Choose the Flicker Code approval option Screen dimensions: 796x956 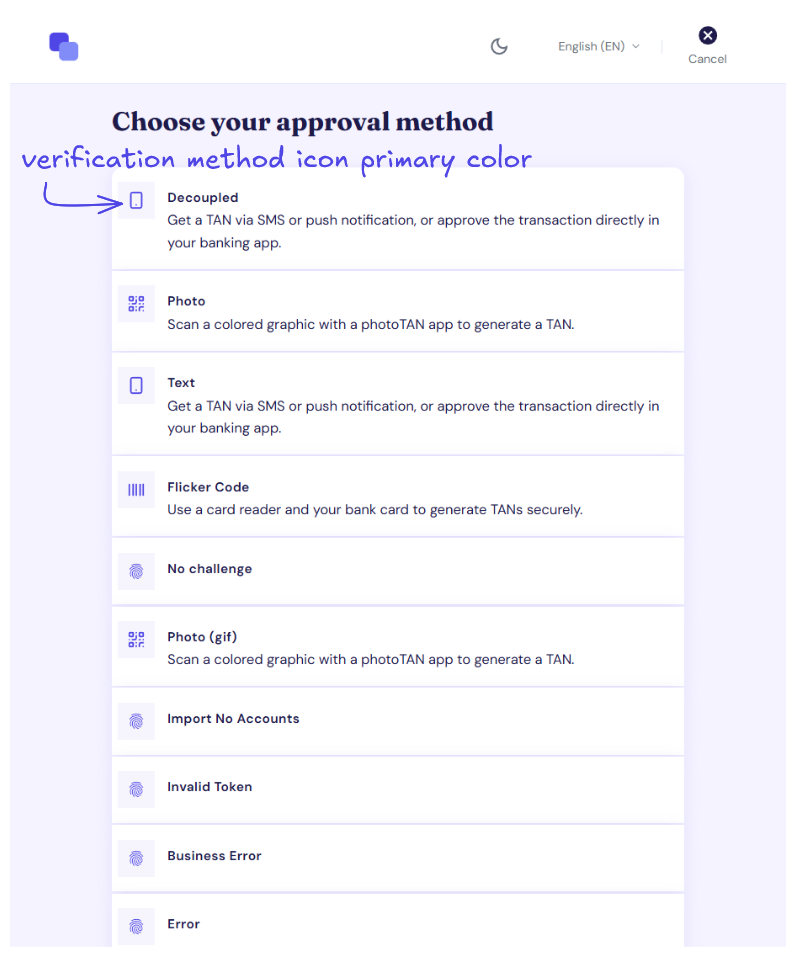coord(397,496)
